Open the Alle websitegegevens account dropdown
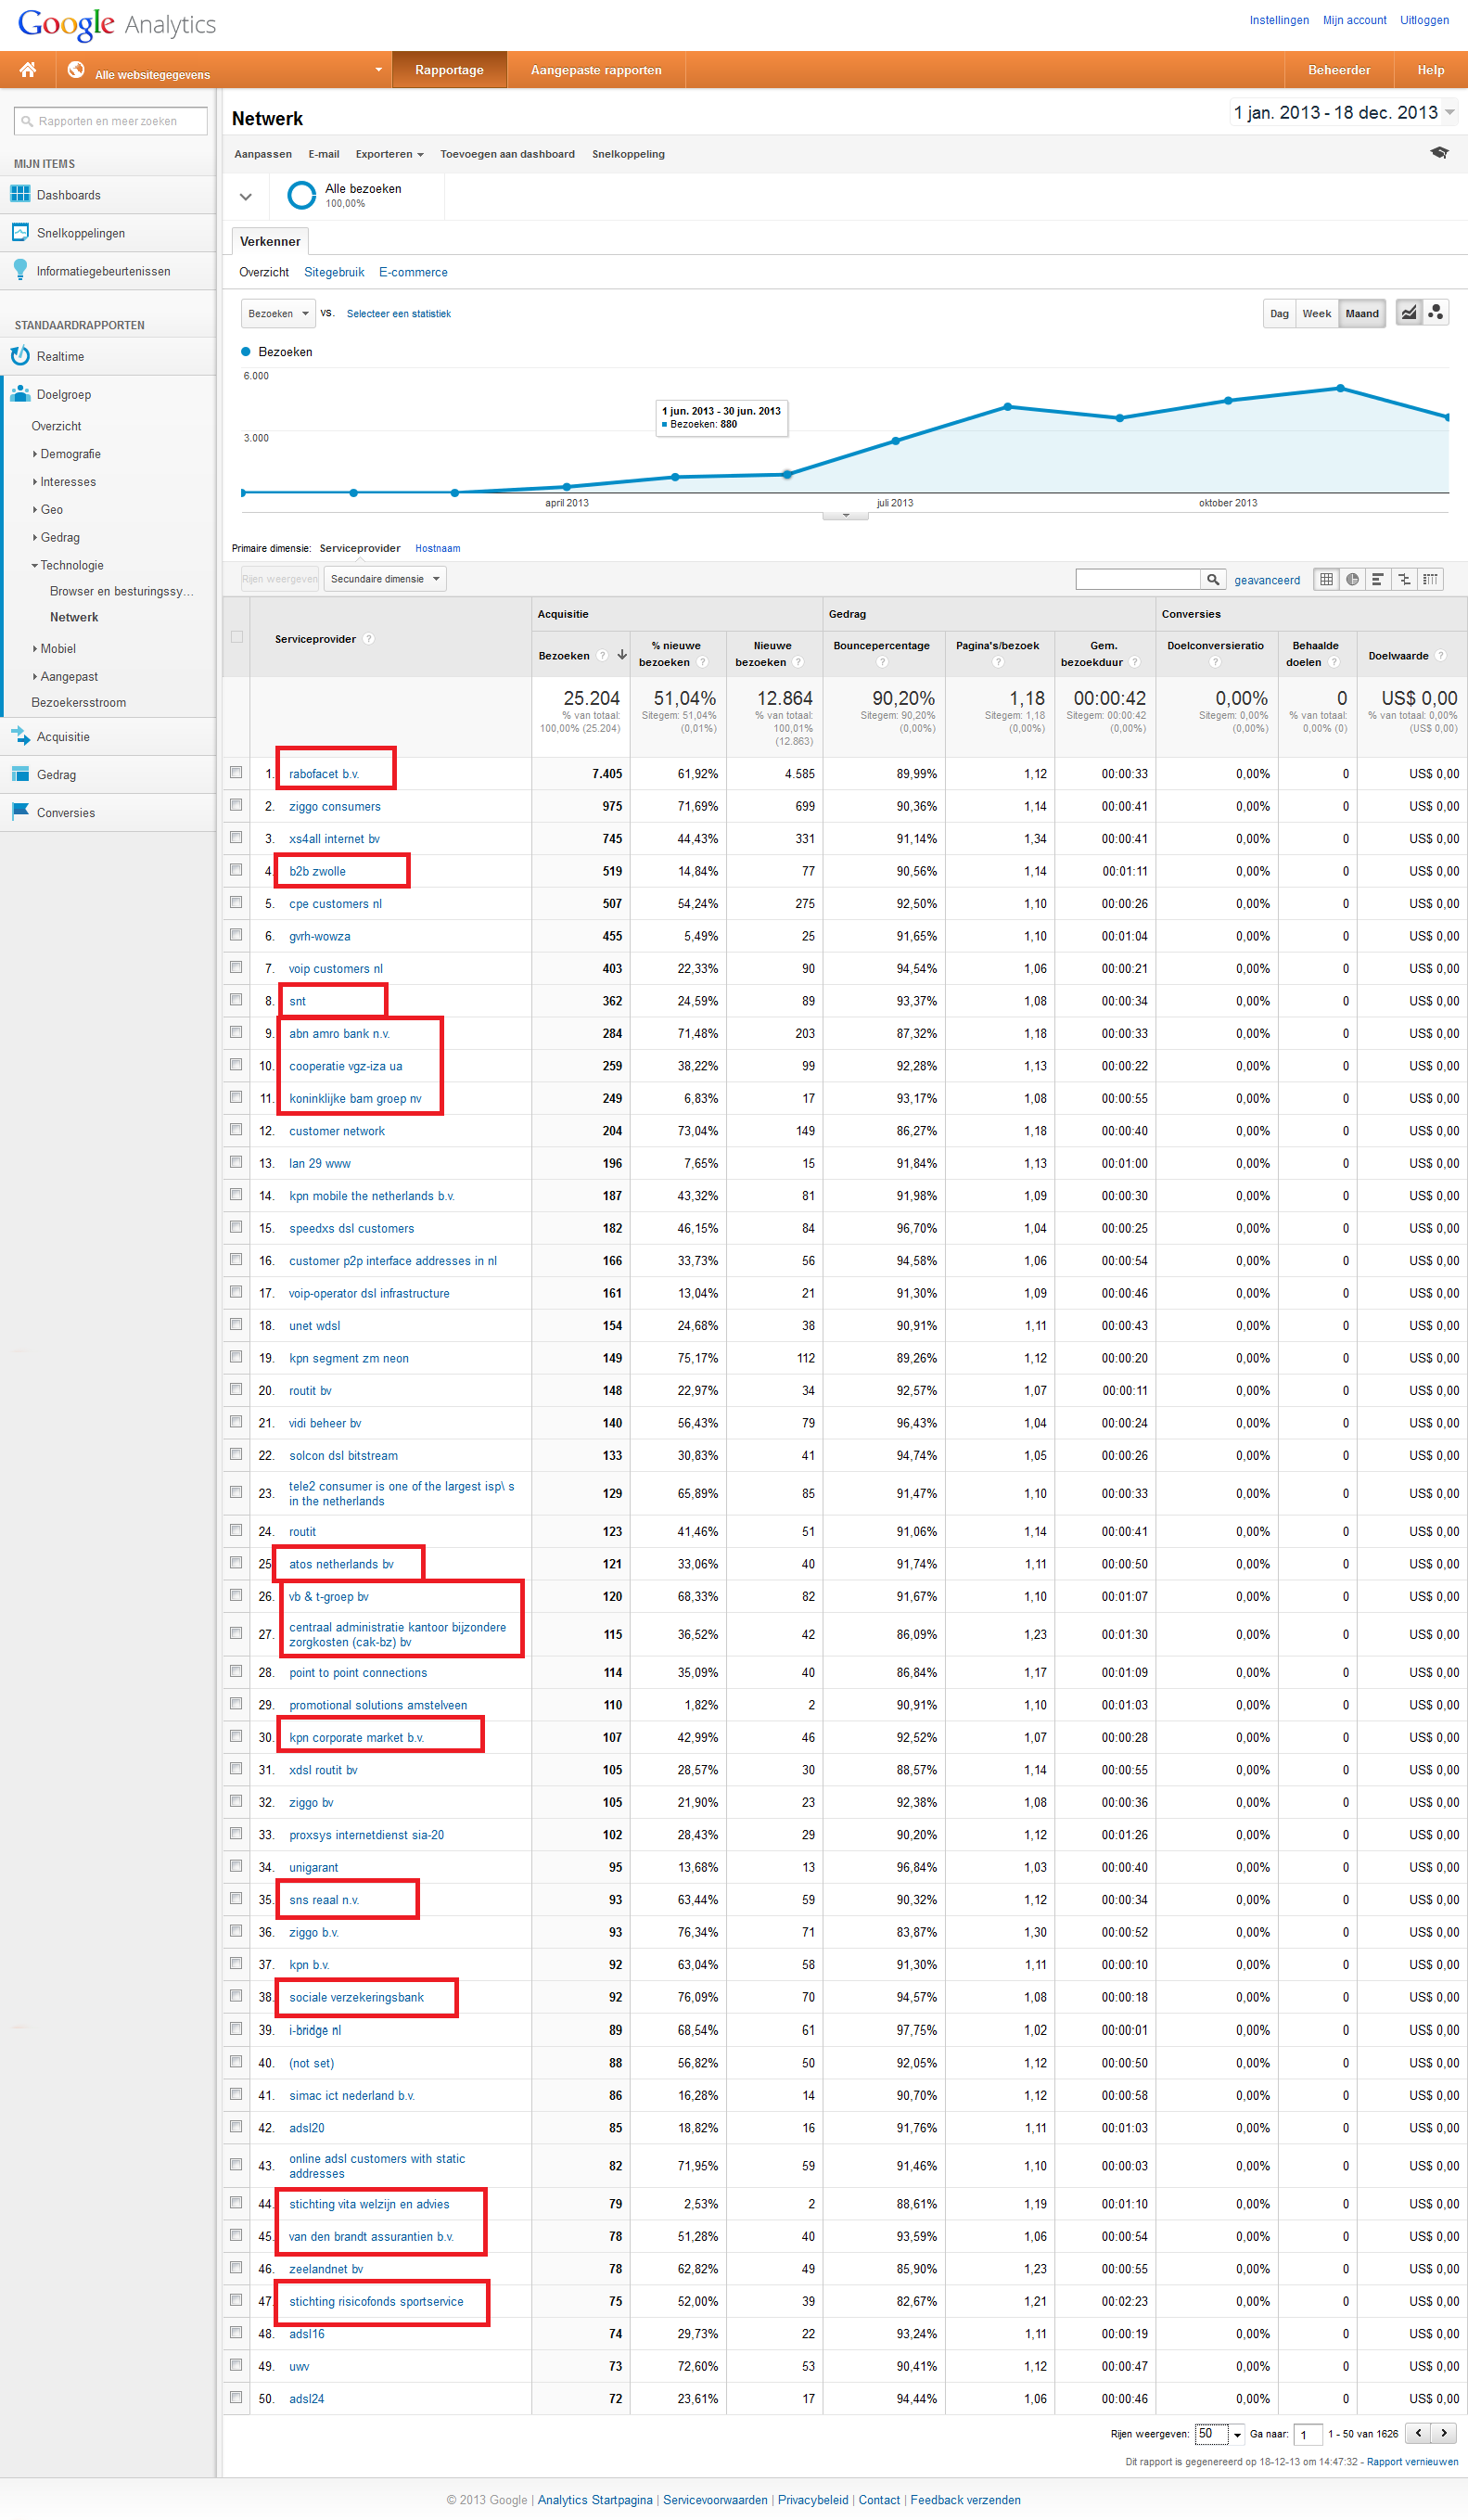 378,70
